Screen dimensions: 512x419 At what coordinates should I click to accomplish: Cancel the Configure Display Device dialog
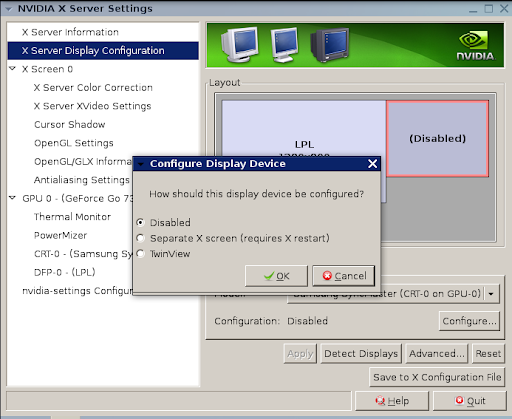pyautogui.click(x=344, y=276)
